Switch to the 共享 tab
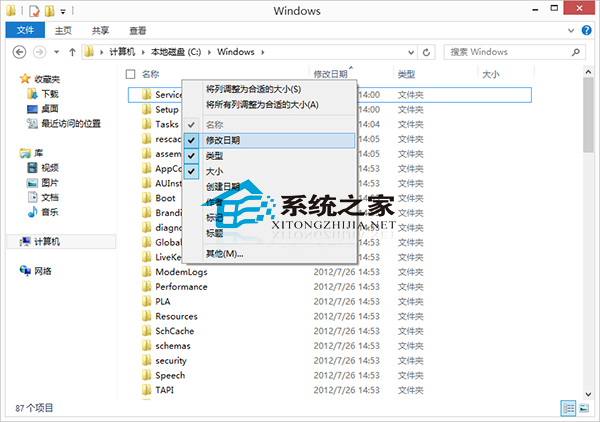Screen dimensions: 600x422 [x=100, y=31]
